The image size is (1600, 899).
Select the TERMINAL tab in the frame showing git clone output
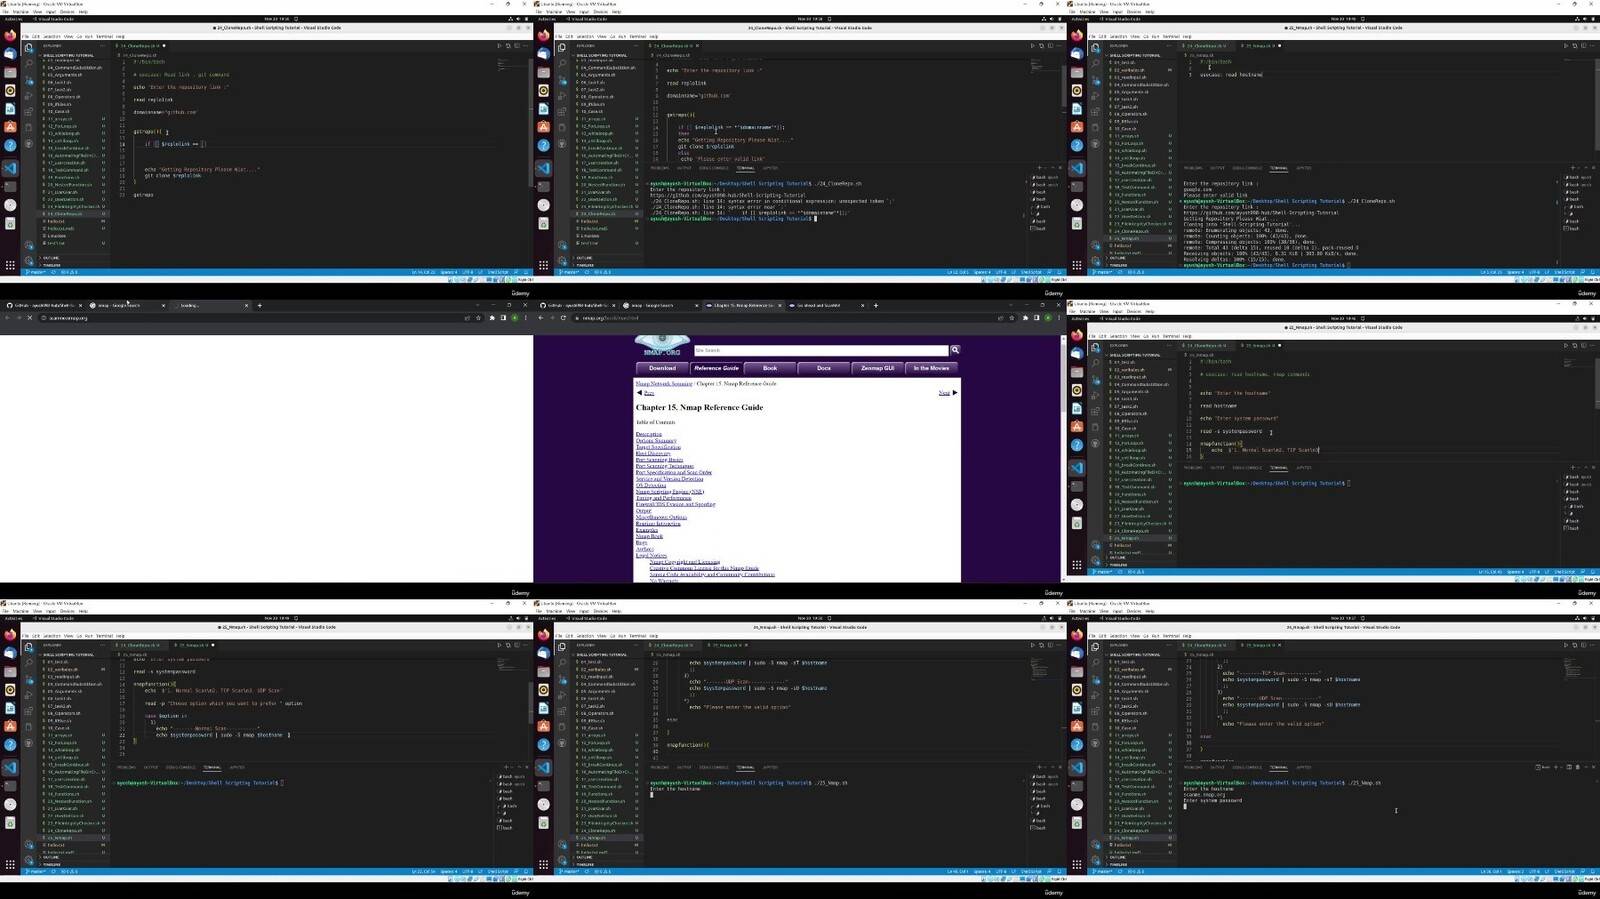click(x=1279, y=168)
